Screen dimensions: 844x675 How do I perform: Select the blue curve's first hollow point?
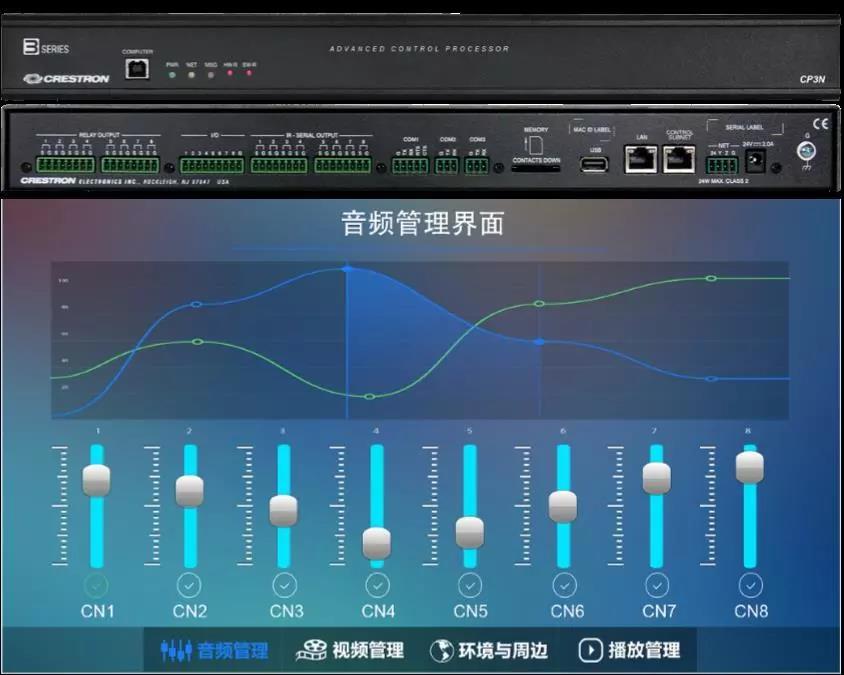pos(196,305)
